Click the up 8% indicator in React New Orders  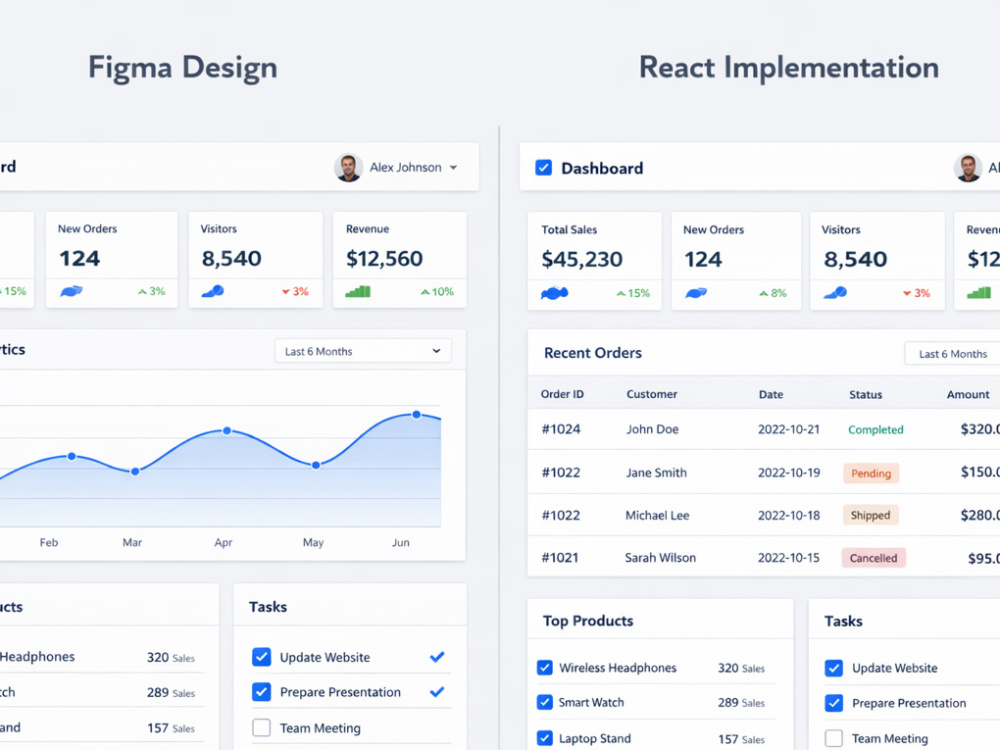coord(773,293)
